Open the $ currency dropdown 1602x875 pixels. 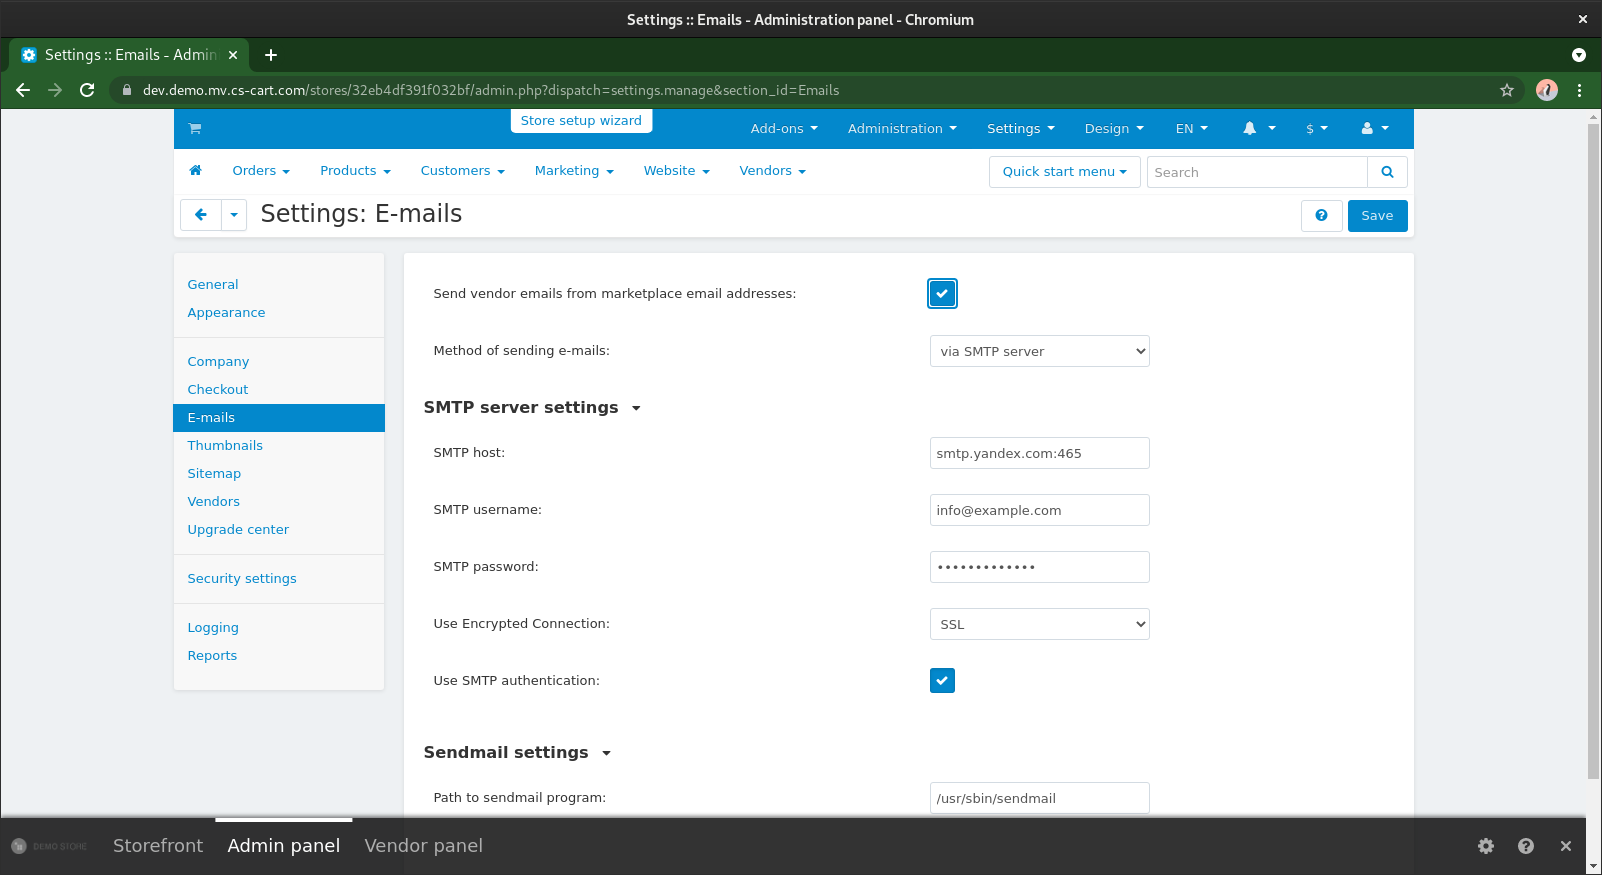click(1317, 128)
